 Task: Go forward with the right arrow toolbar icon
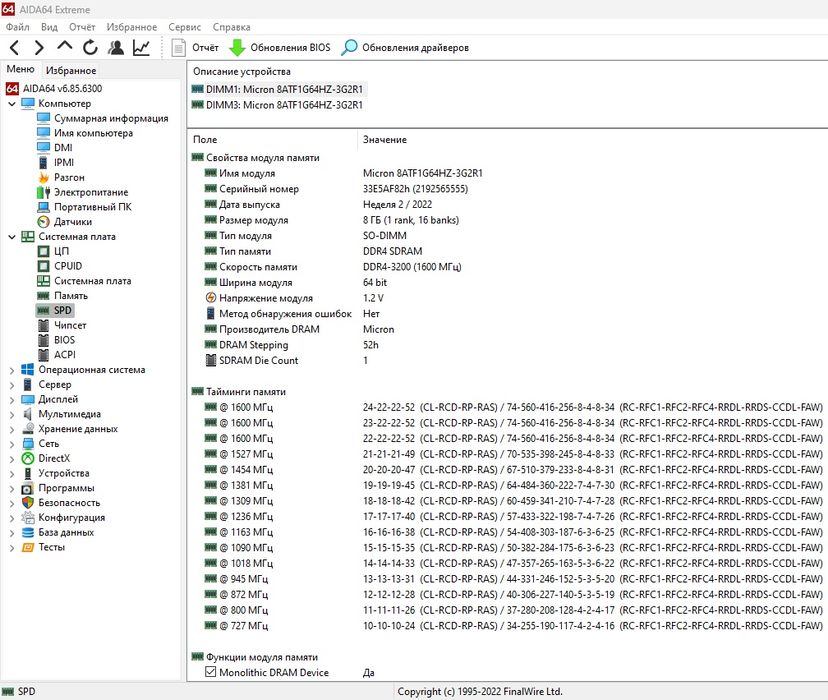click(39, 48)
